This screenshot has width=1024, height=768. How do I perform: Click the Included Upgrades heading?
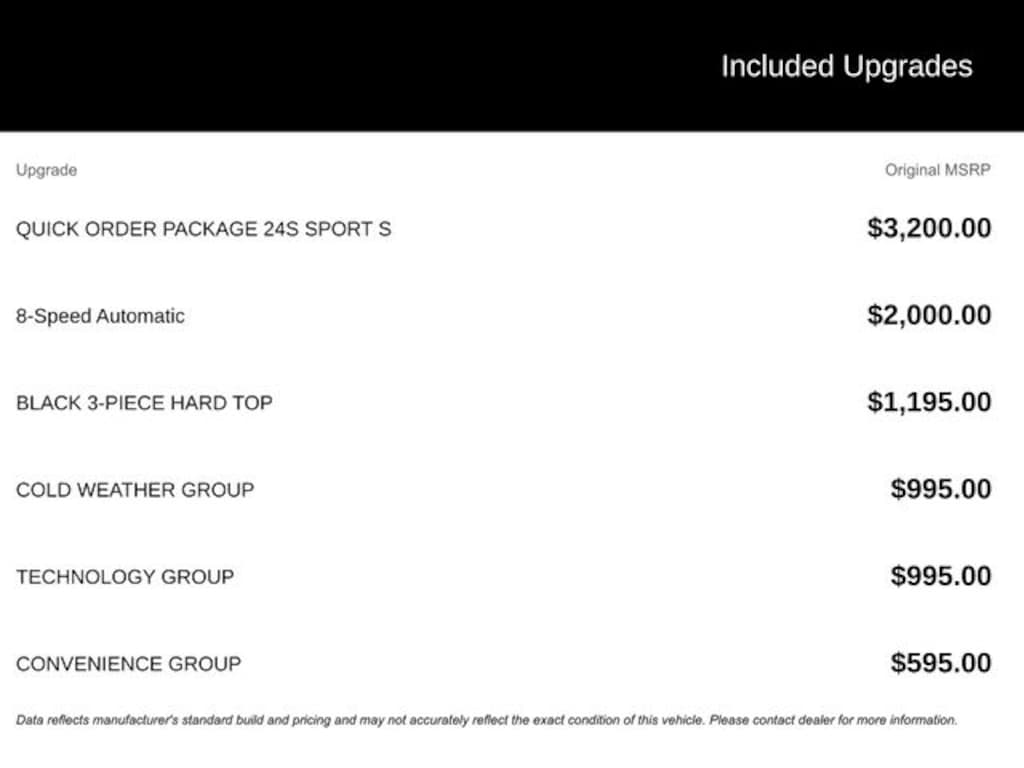846,66
